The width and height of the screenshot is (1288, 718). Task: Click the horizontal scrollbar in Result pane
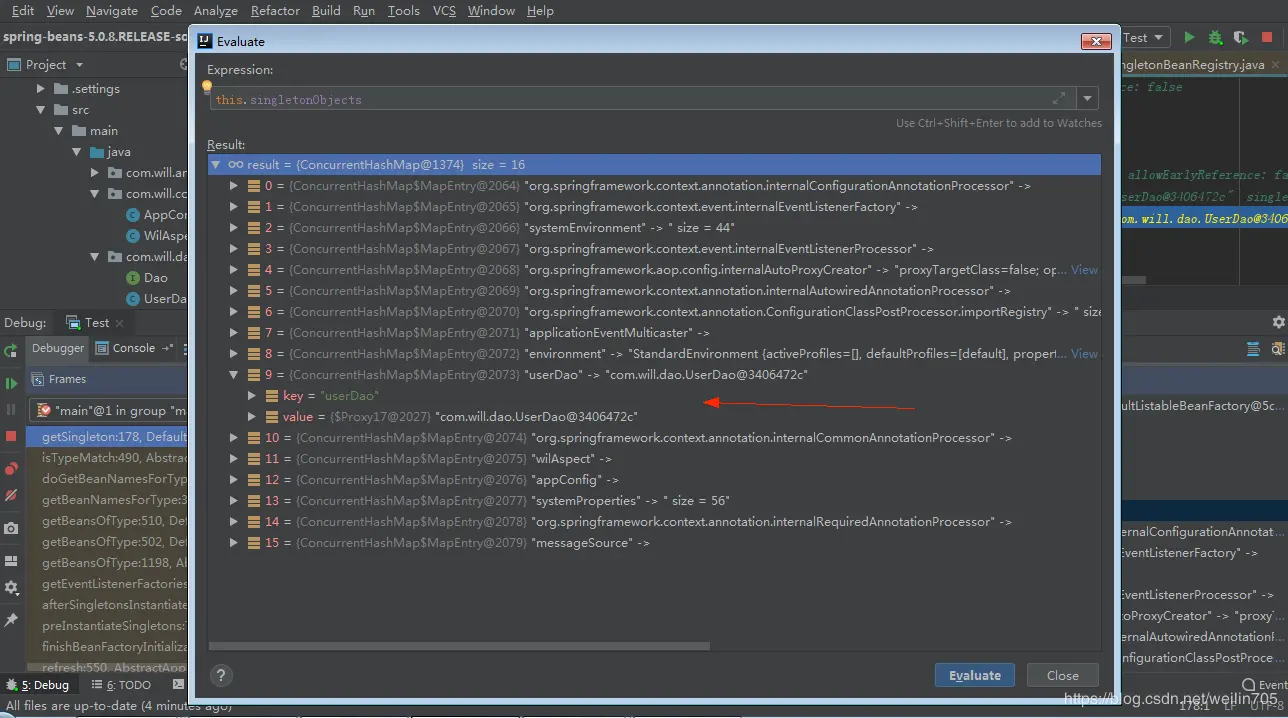coord(460,646)
